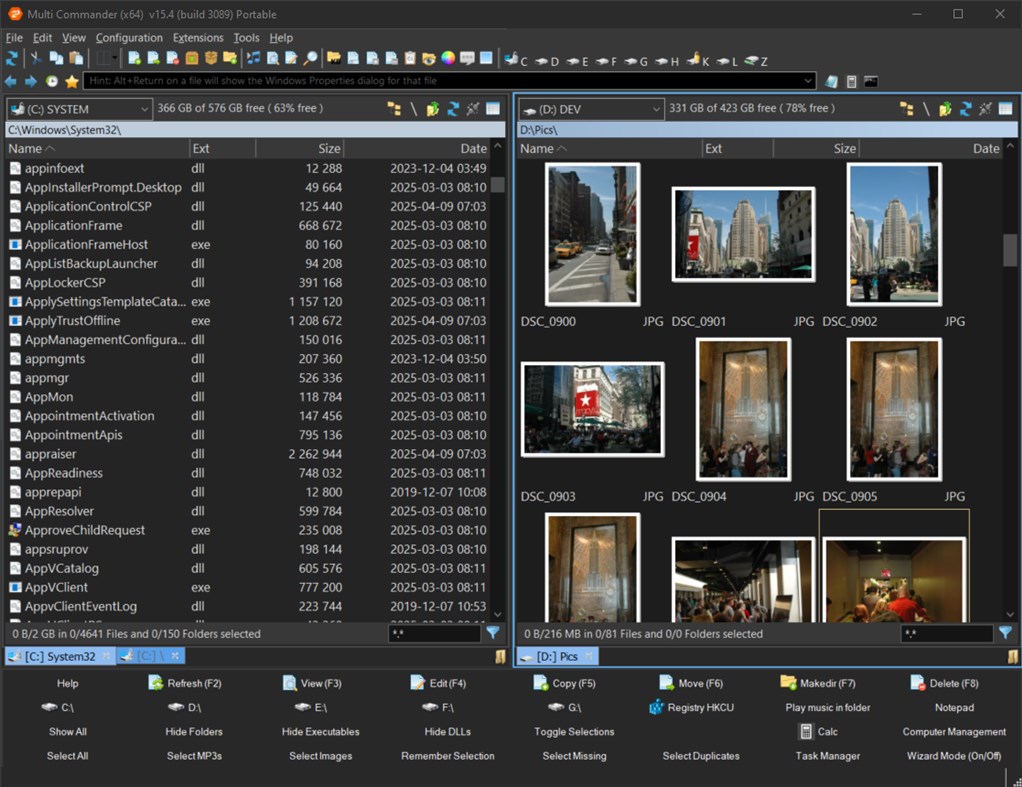Click the Task Manager button

827,756
